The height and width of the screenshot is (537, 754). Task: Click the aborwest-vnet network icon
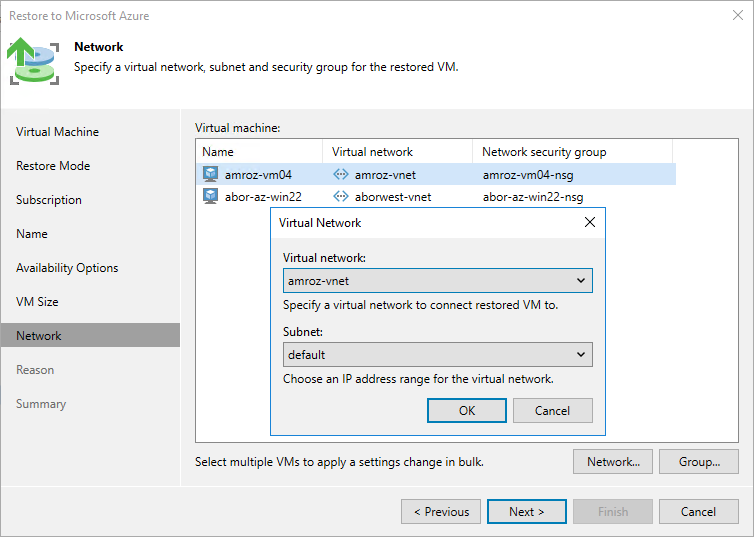(340, 196)
